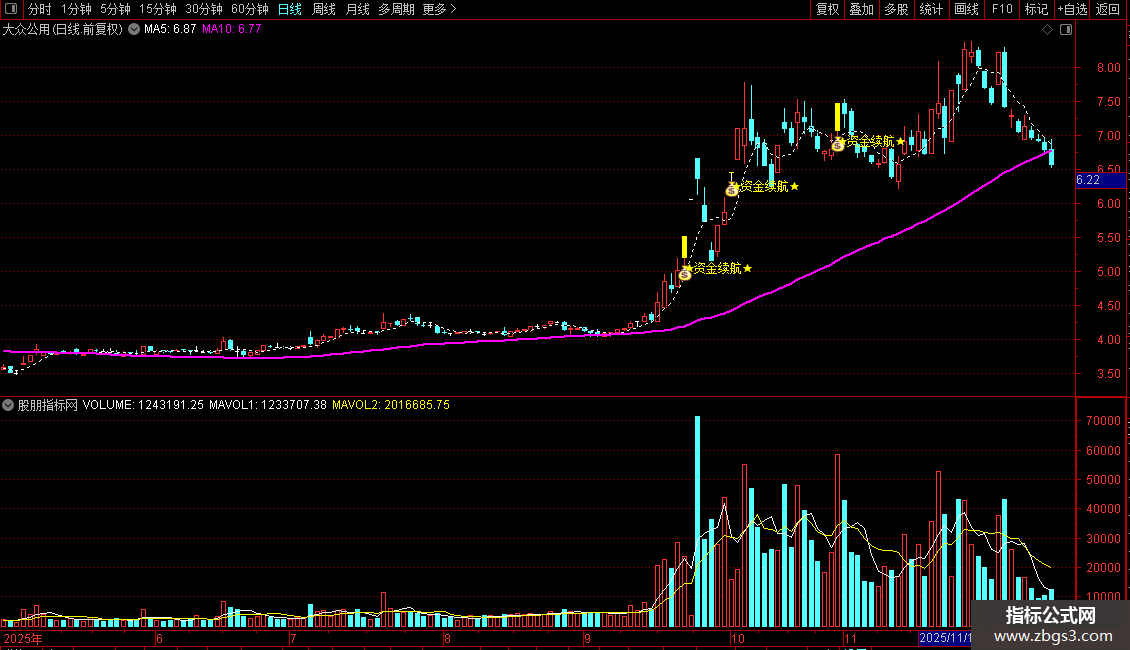Click the 70000 volume axis label

pyautogui.click(x=1103, y=421)
